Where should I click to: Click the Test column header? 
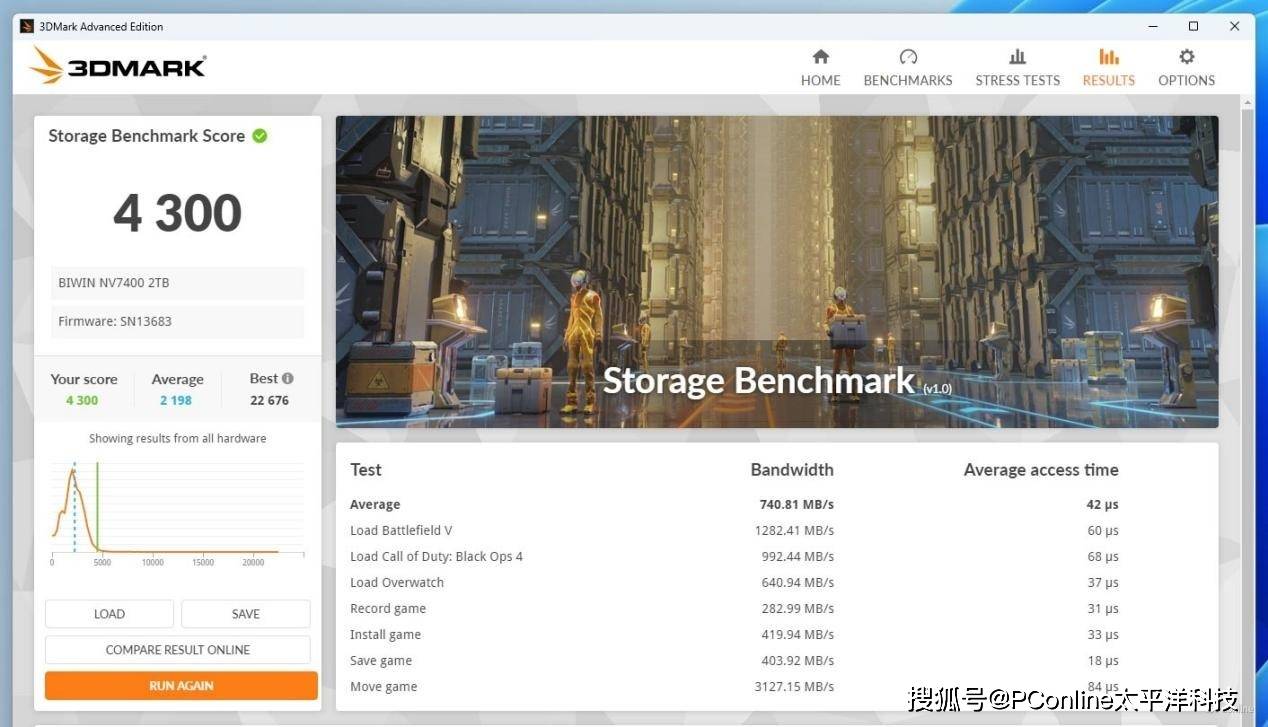pyautogui.click(x=366, y=470)
